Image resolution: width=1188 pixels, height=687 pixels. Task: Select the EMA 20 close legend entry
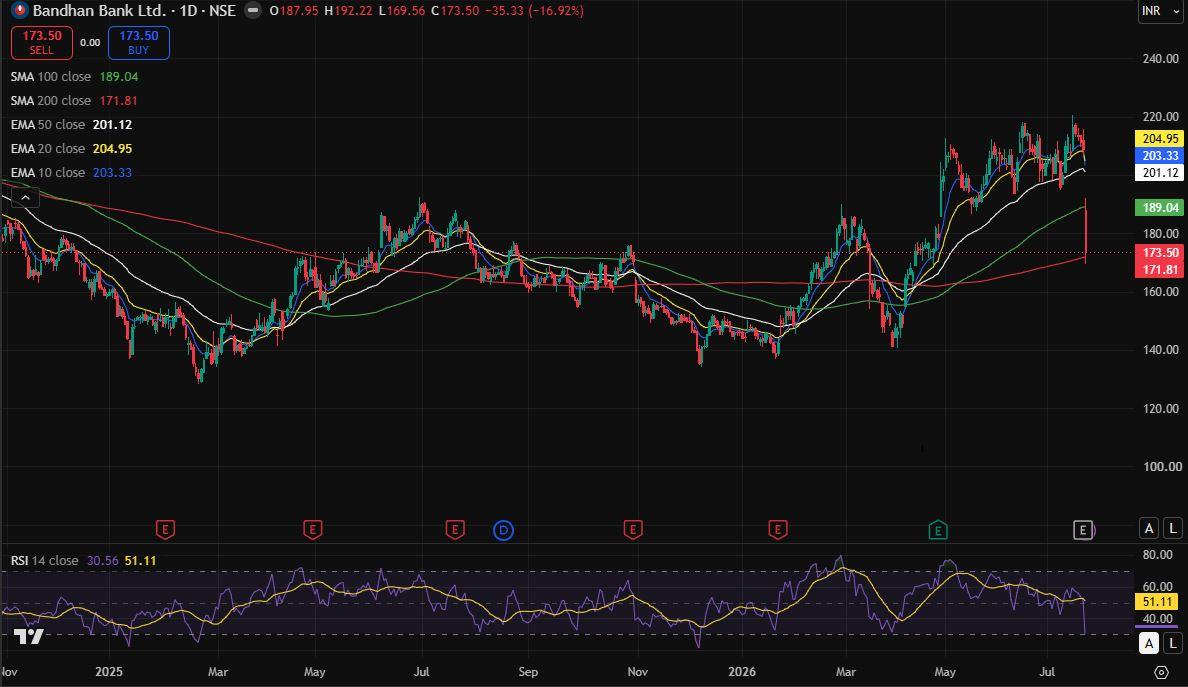[x=71, y=149]
